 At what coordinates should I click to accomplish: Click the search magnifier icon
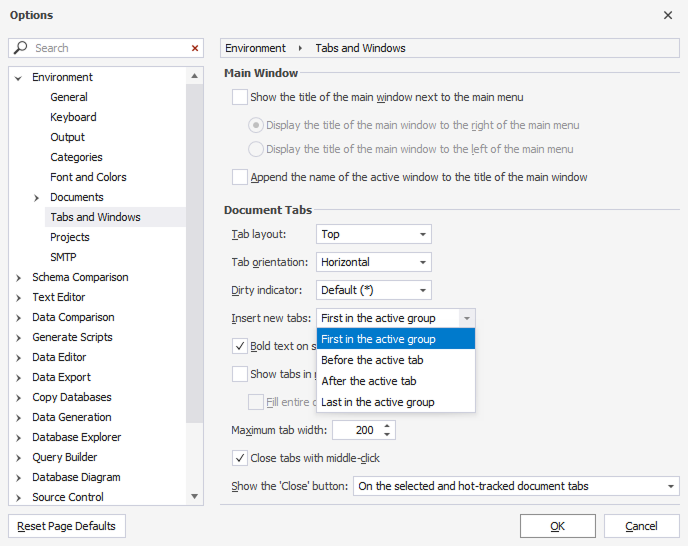(x=21, y=47)
